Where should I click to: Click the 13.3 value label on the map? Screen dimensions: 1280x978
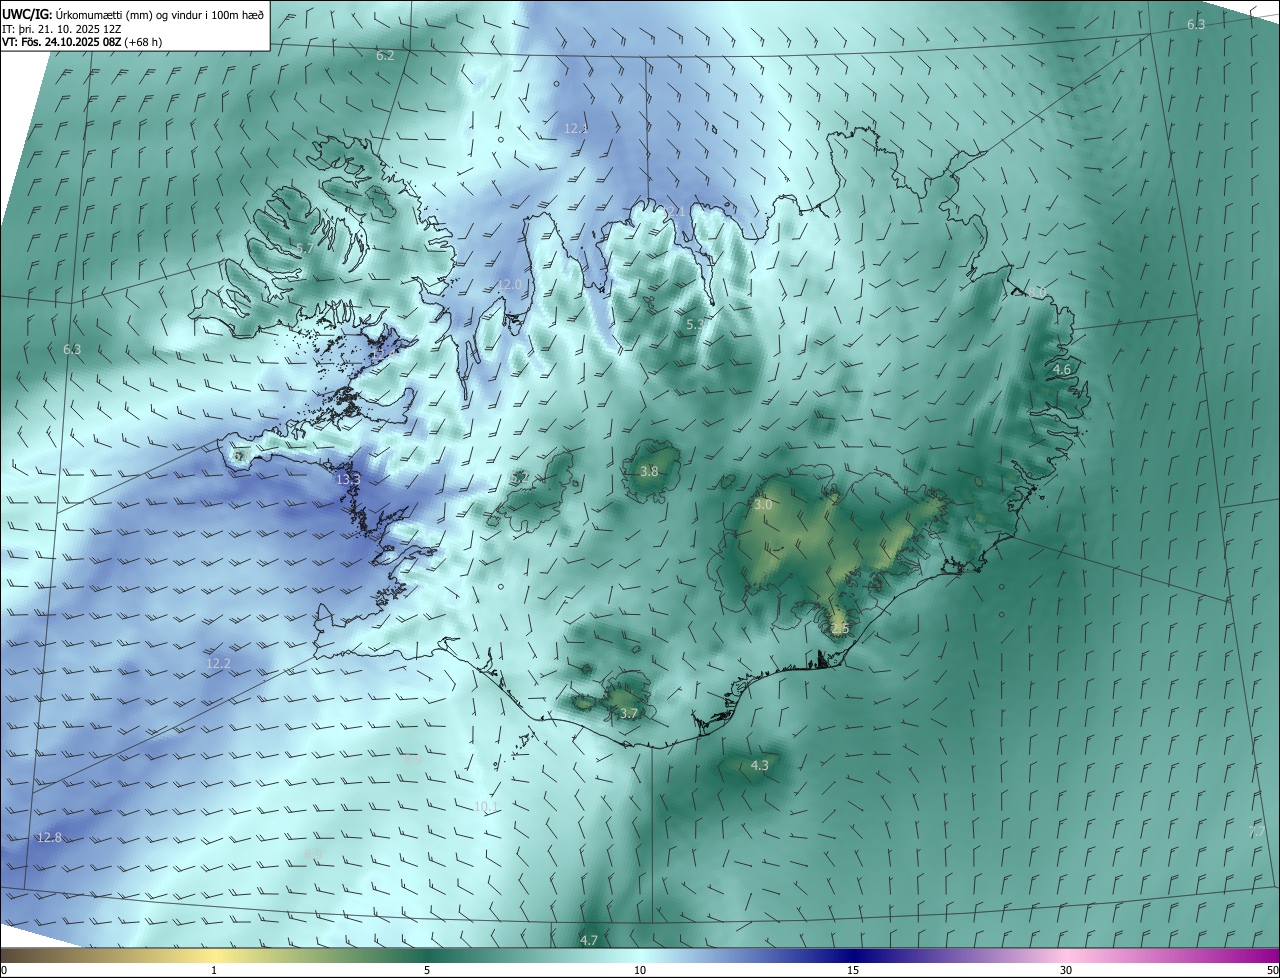pyautogui.click(x=348, y=480)
